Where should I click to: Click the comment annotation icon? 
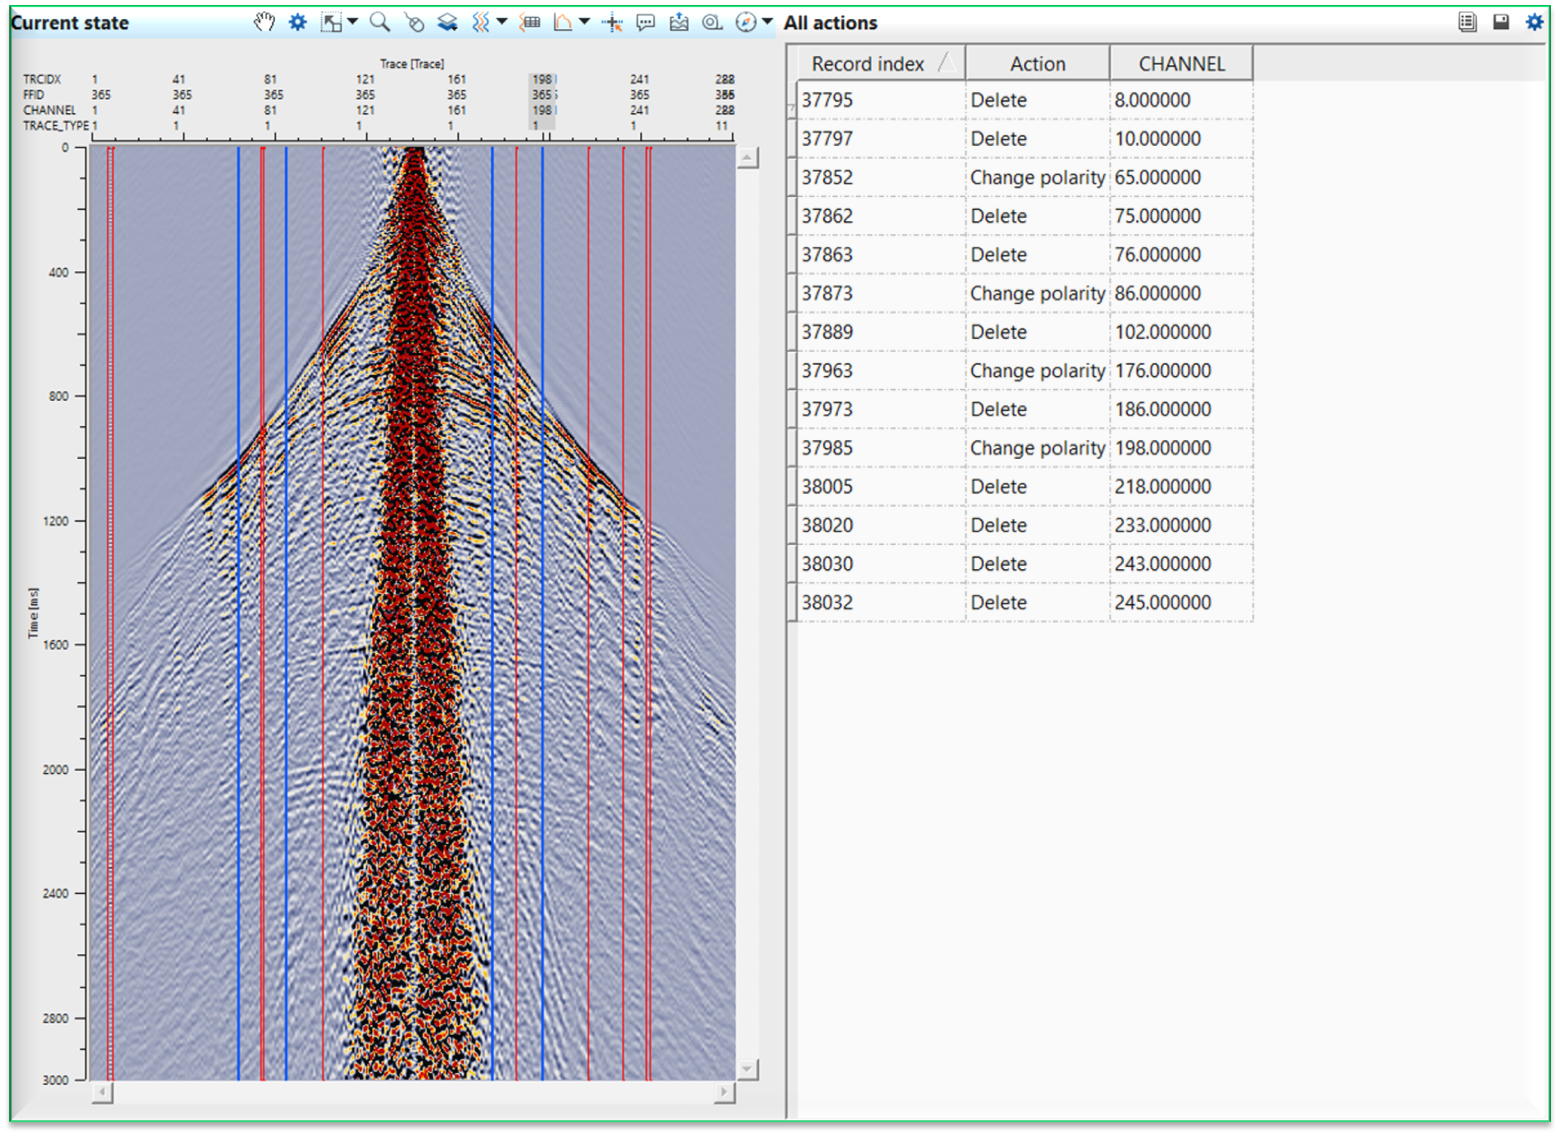pyautogui.click(x=647, y=21)
